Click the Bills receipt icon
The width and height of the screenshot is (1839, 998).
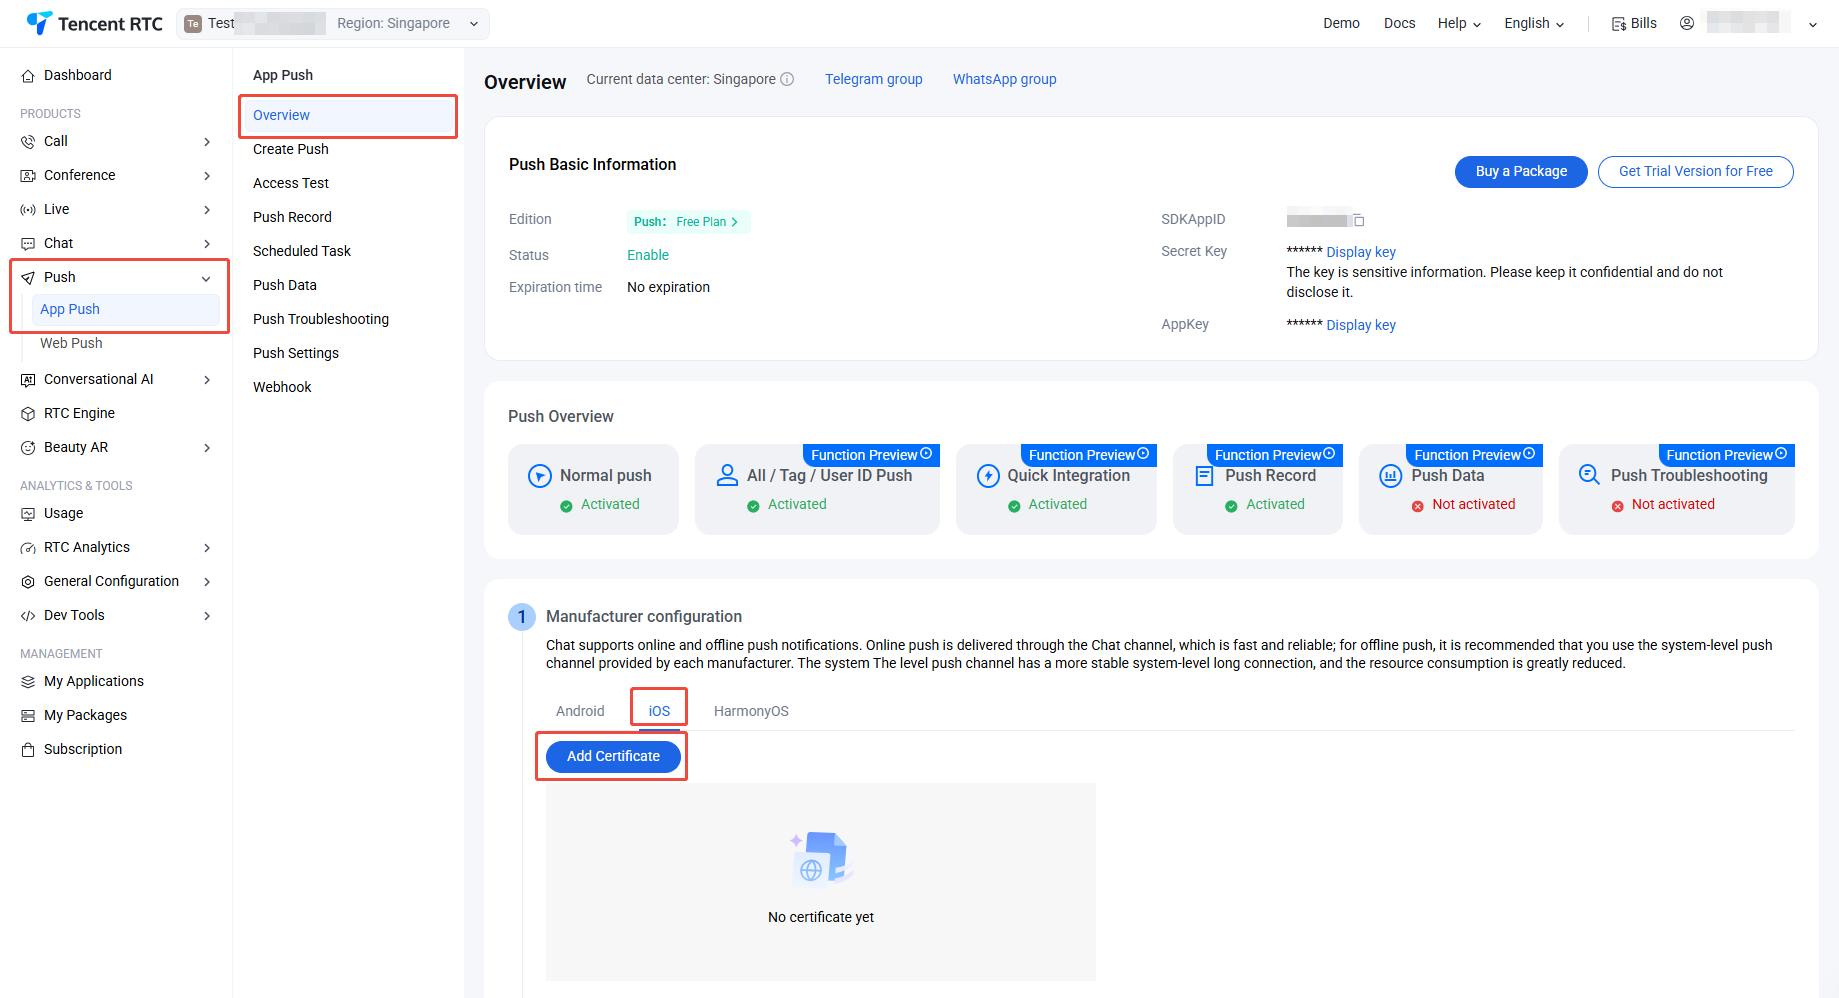tap(1618, 24)
